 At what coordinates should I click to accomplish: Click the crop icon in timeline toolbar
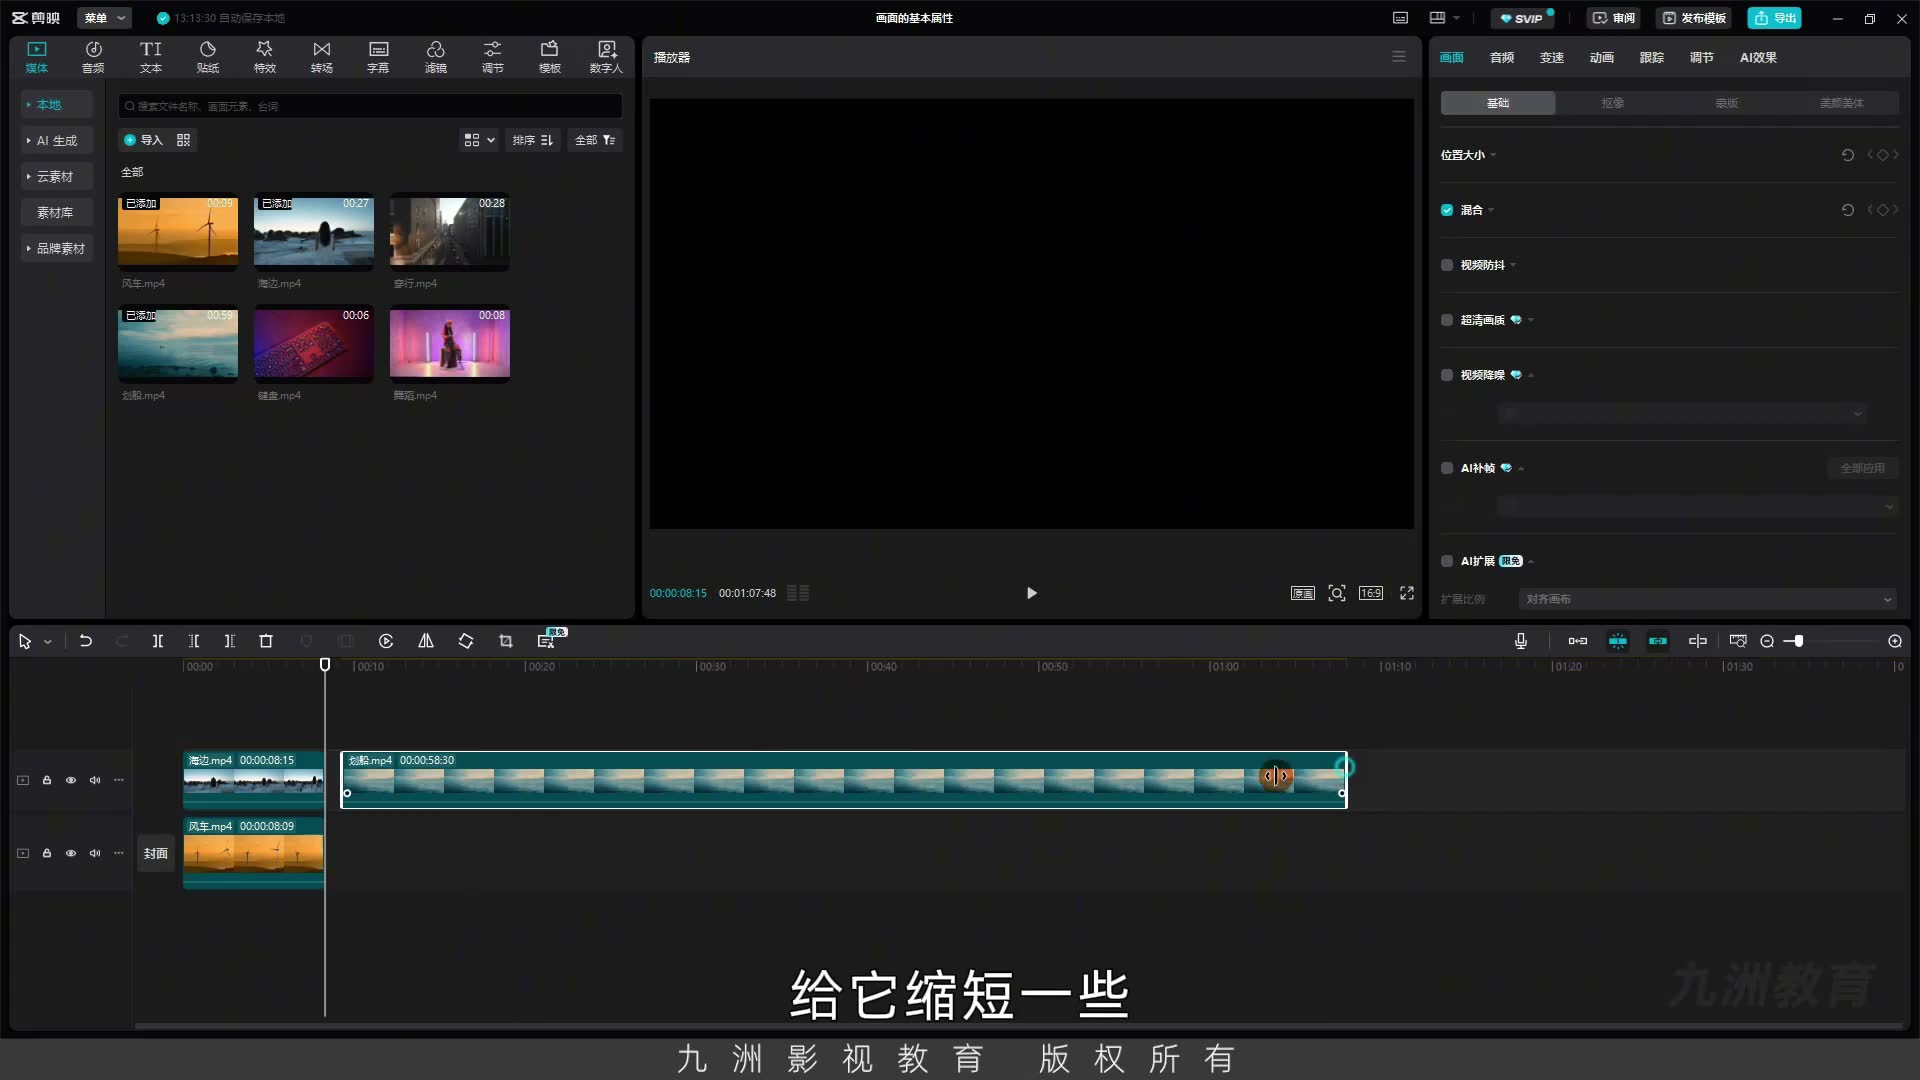point(506,641)
